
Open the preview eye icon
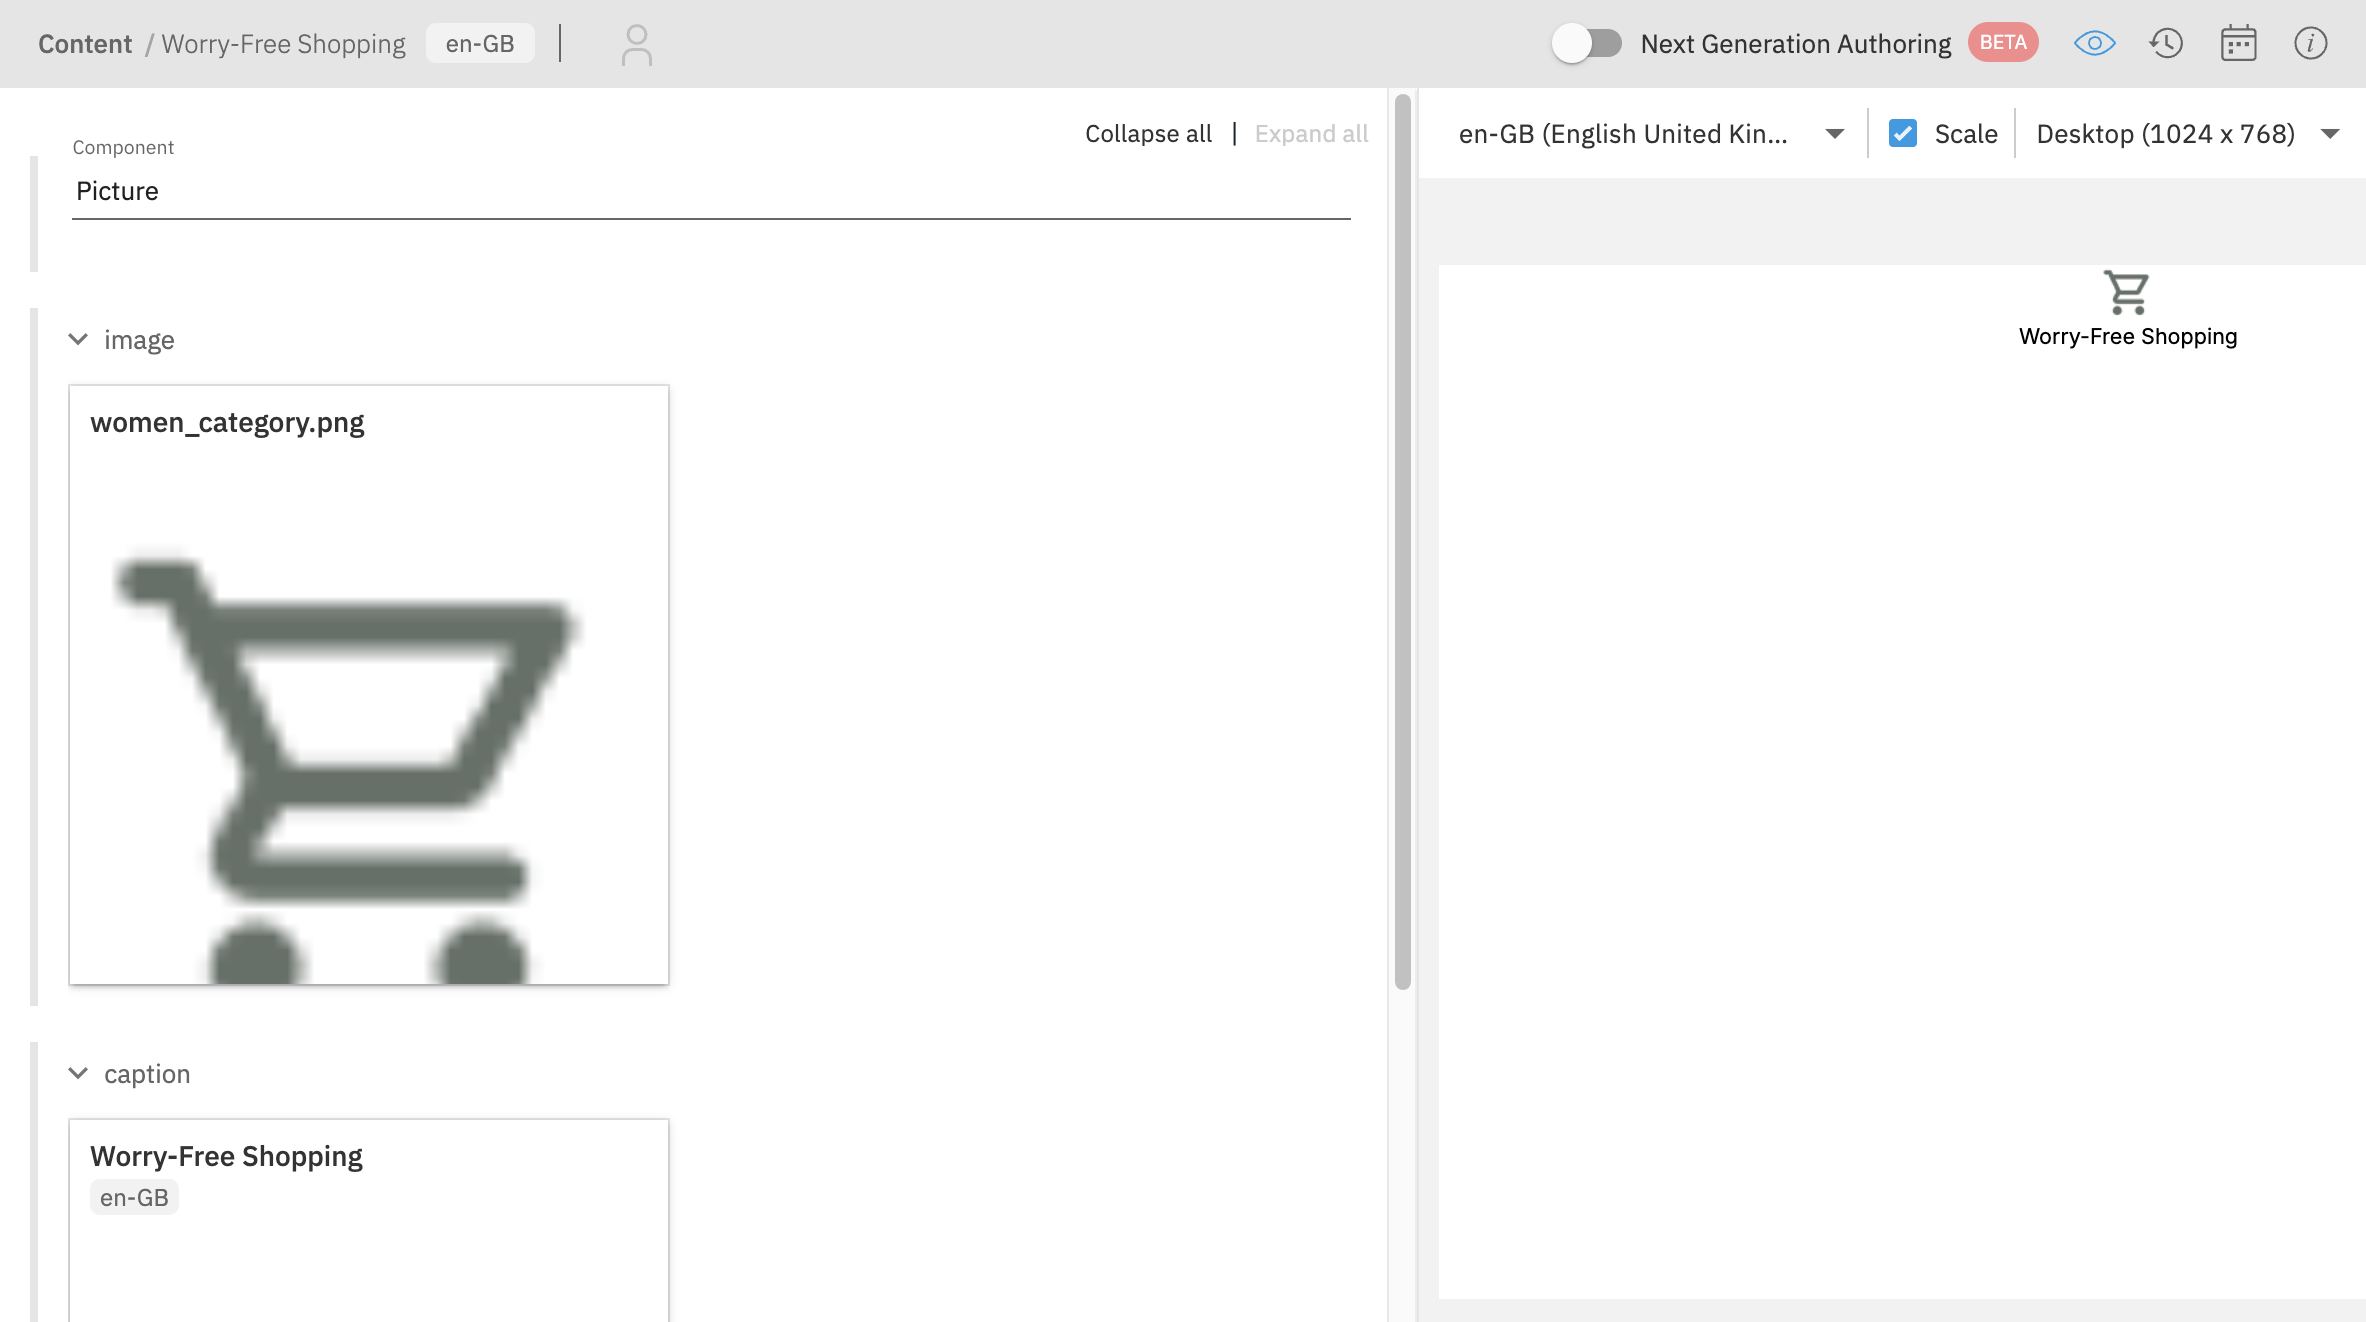click(2095, 43)
